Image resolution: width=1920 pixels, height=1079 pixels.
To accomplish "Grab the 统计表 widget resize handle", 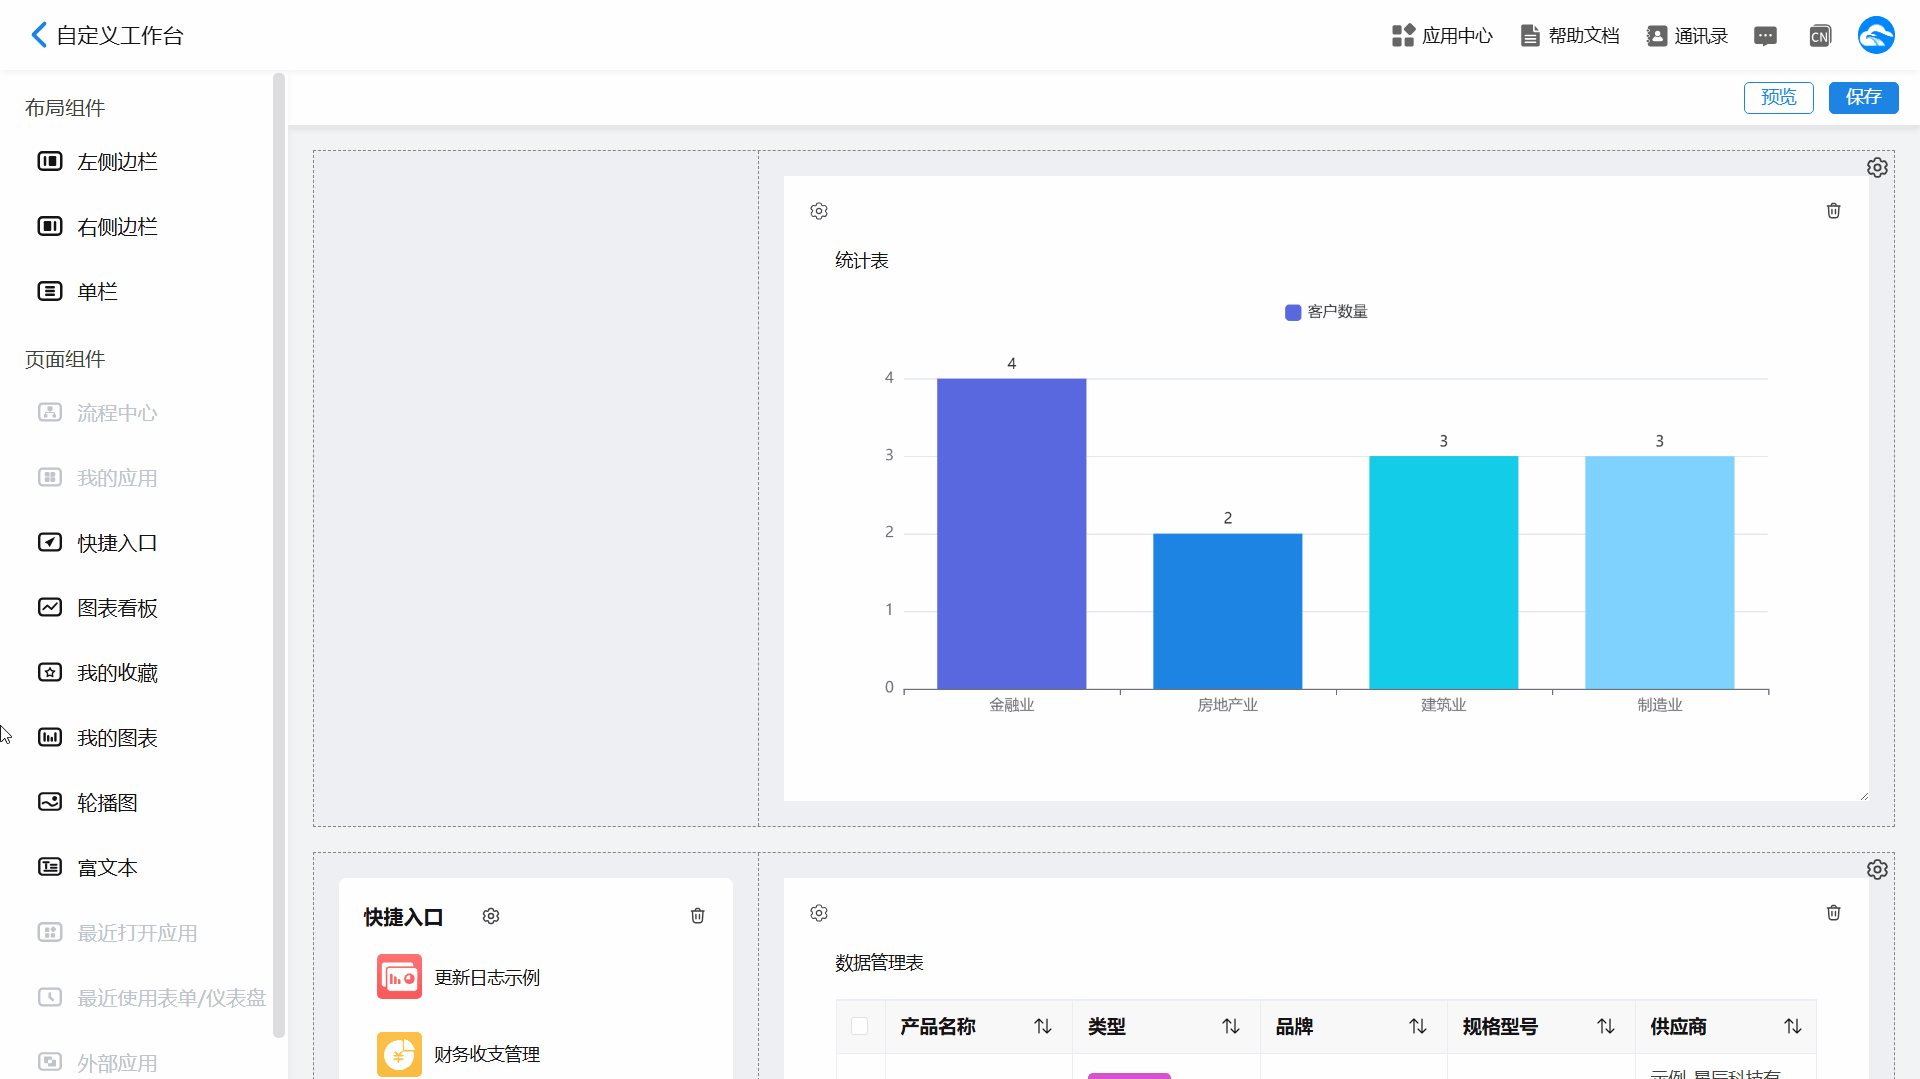I will (1864, 796).
